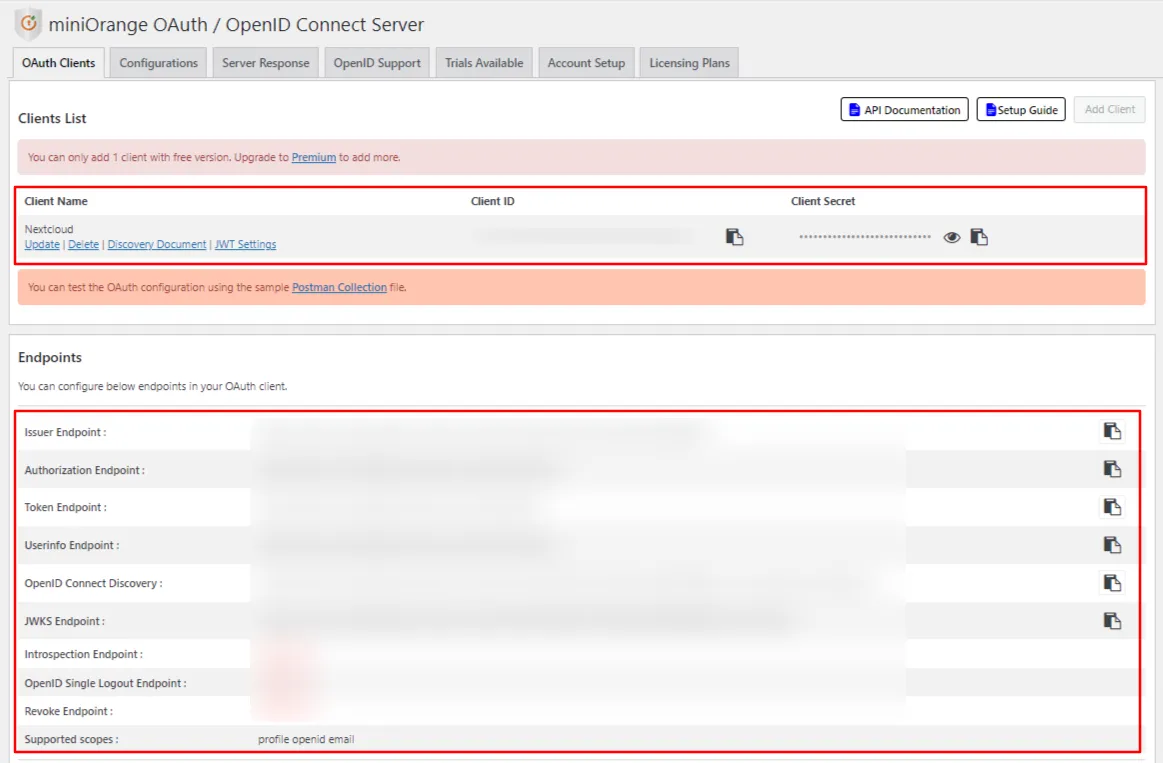Open the API Documentation button
This screenshot has width=1163, height=763.
(904, 109)
